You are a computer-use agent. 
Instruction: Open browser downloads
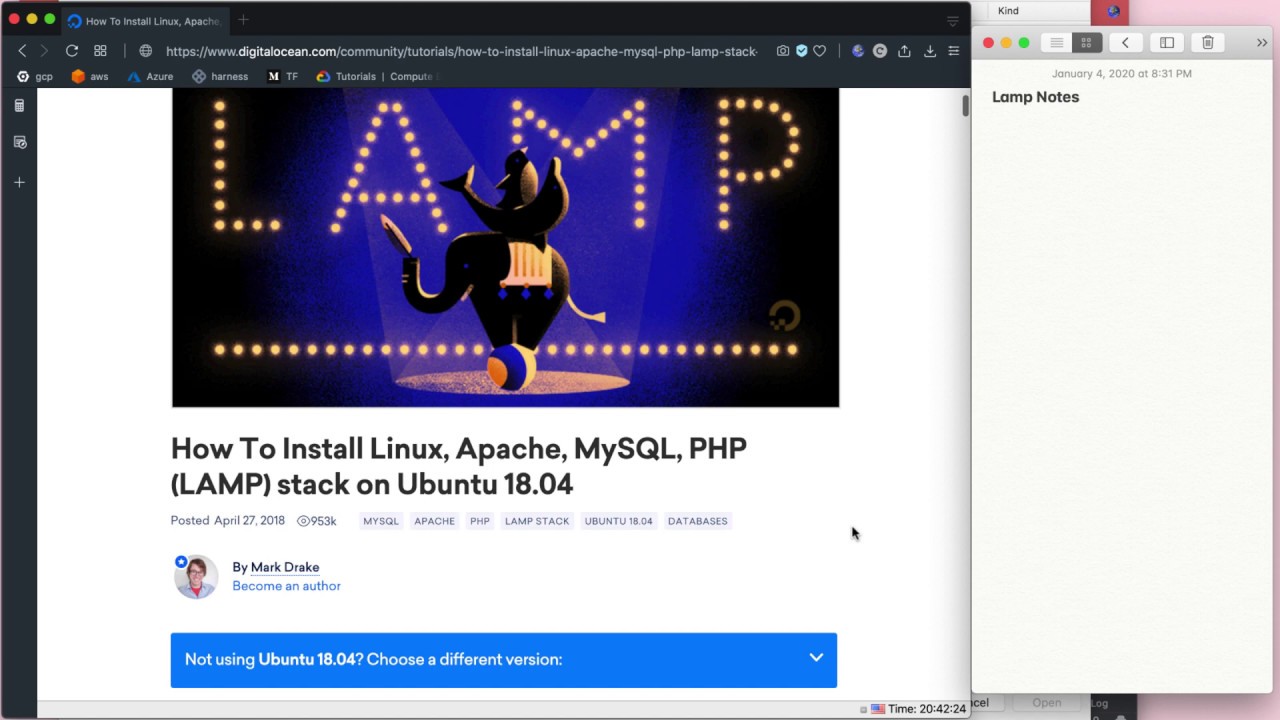(x=930, y=51)
